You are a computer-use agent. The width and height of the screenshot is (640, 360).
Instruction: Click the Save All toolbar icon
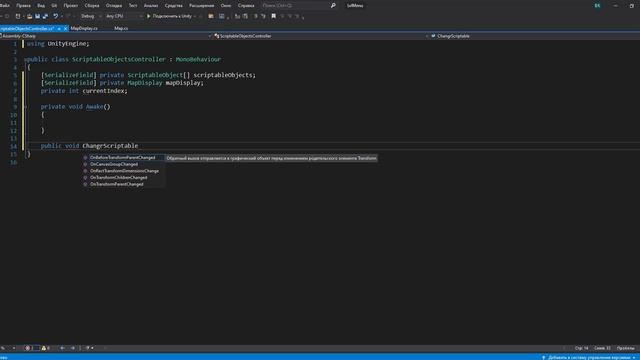45,16
